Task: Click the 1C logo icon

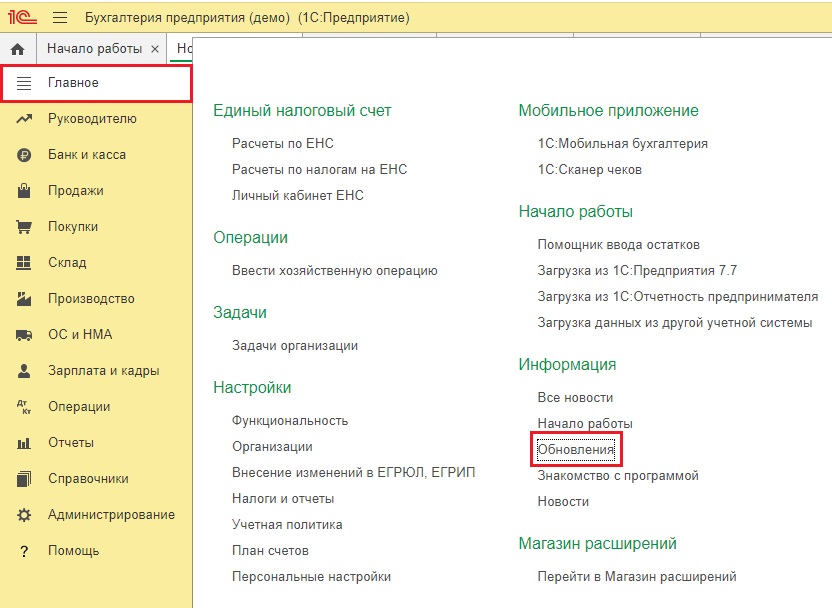Action: click(22, 18)
